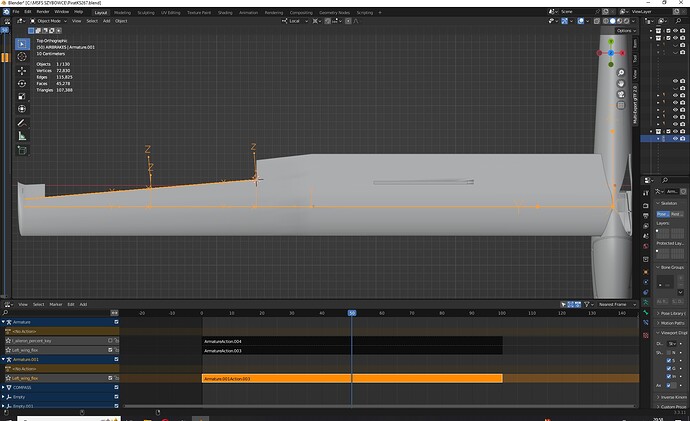Open the Multi-Export glTF 2.0 sidebar tab

click(635, 104)
